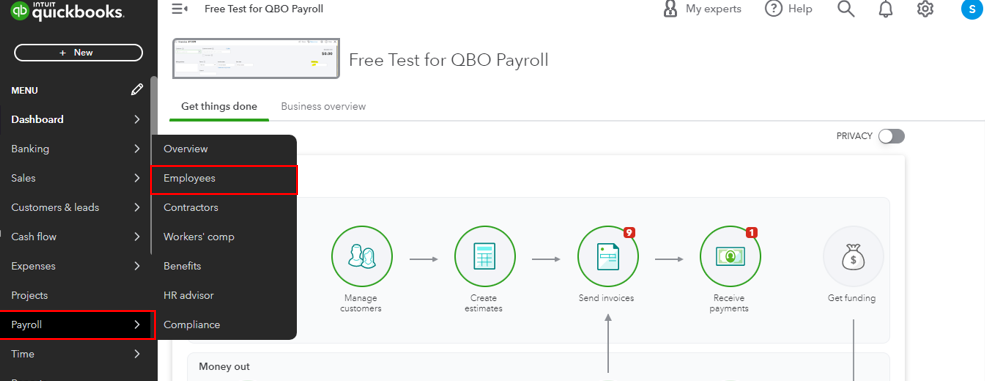Screen dimensions: 985x381
Task: Click the + New button
Action: (x=78, y=53)
